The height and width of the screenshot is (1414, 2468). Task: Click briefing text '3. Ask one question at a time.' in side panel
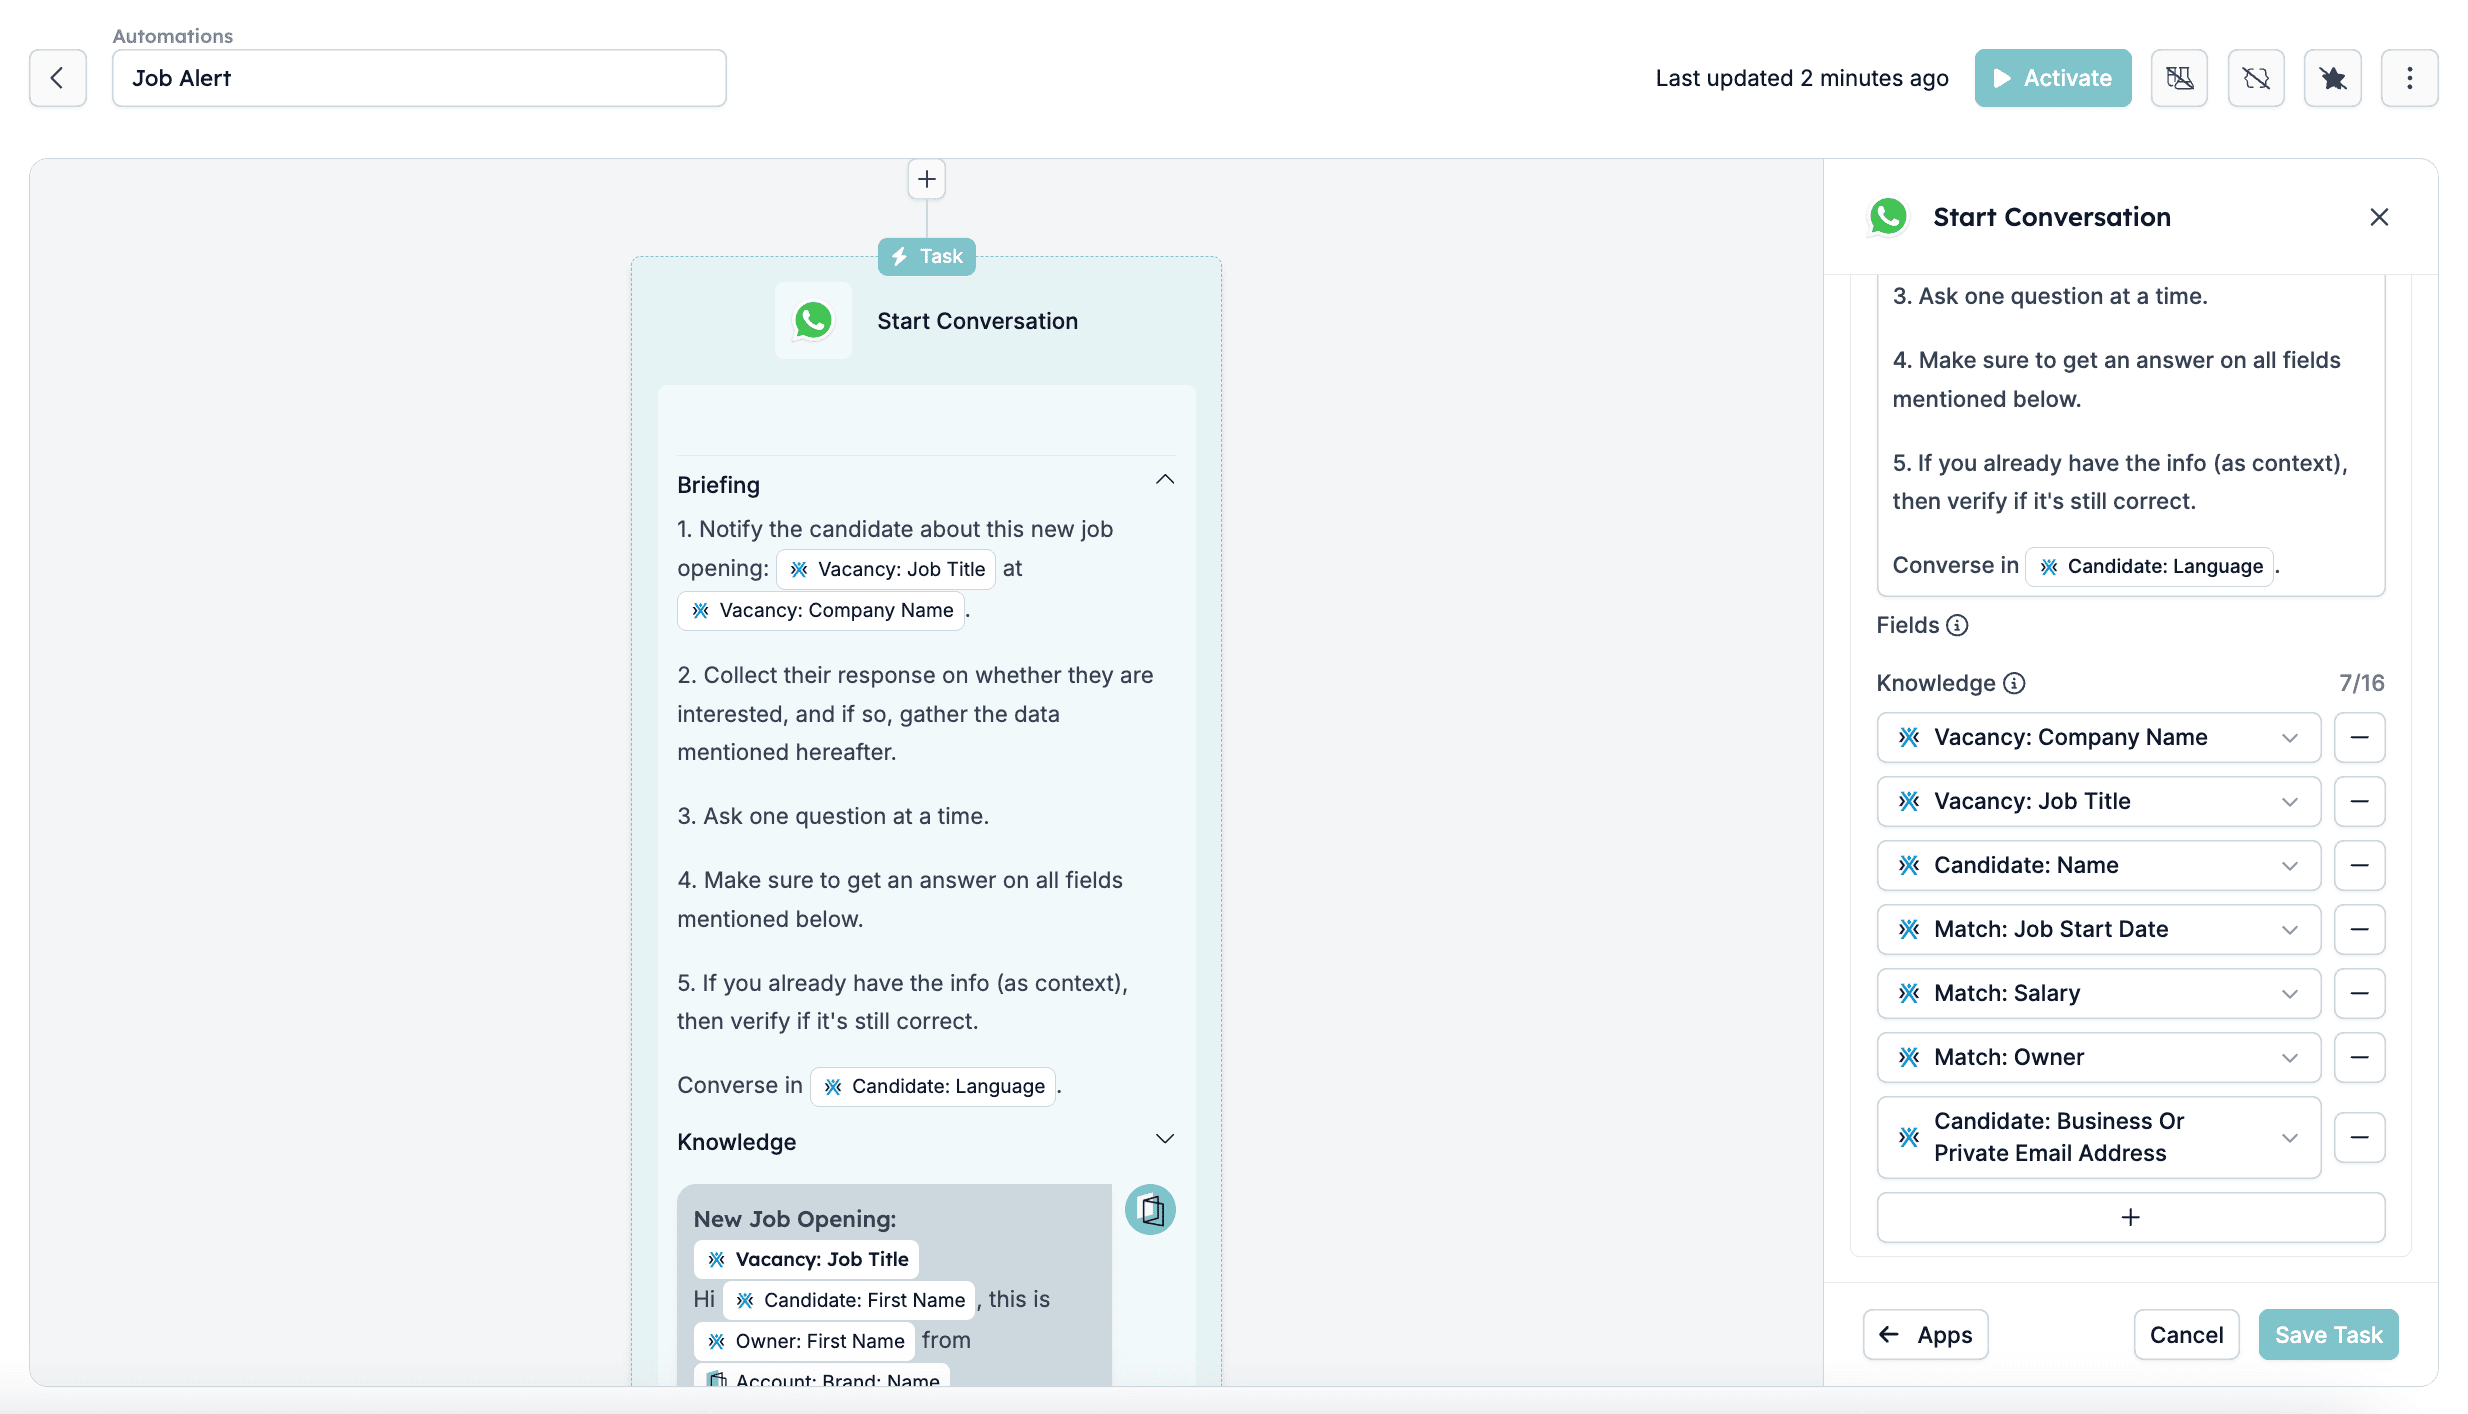pyautogui.click(x=2049, y=296)
